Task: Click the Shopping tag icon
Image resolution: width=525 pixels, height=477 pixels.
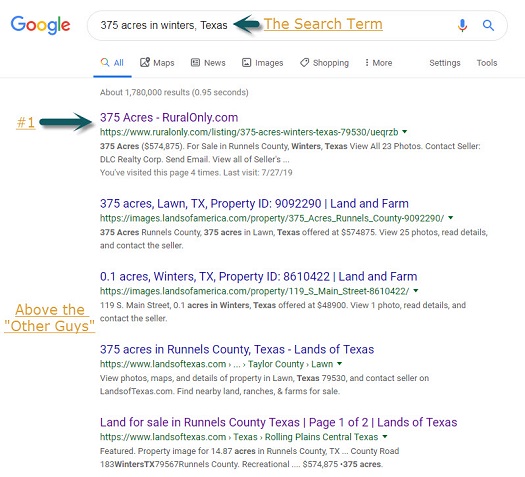Action: (x=304, y=62)
